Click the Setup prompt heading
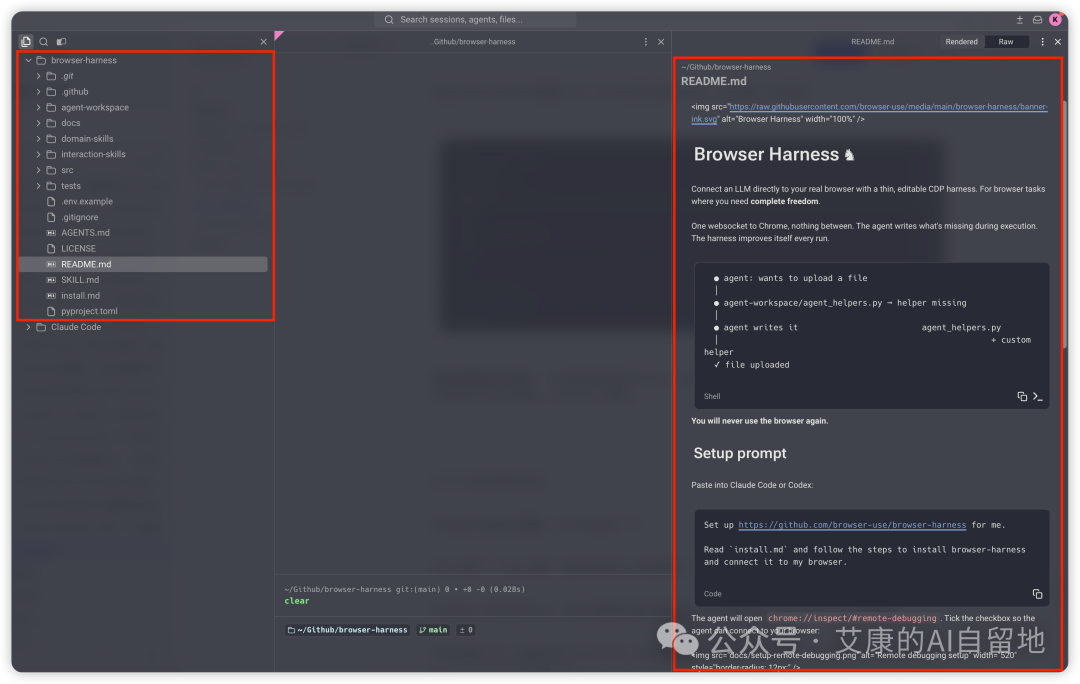This screenshot has height=684, width=1080. pyautogui.click(x=740, y=453)
